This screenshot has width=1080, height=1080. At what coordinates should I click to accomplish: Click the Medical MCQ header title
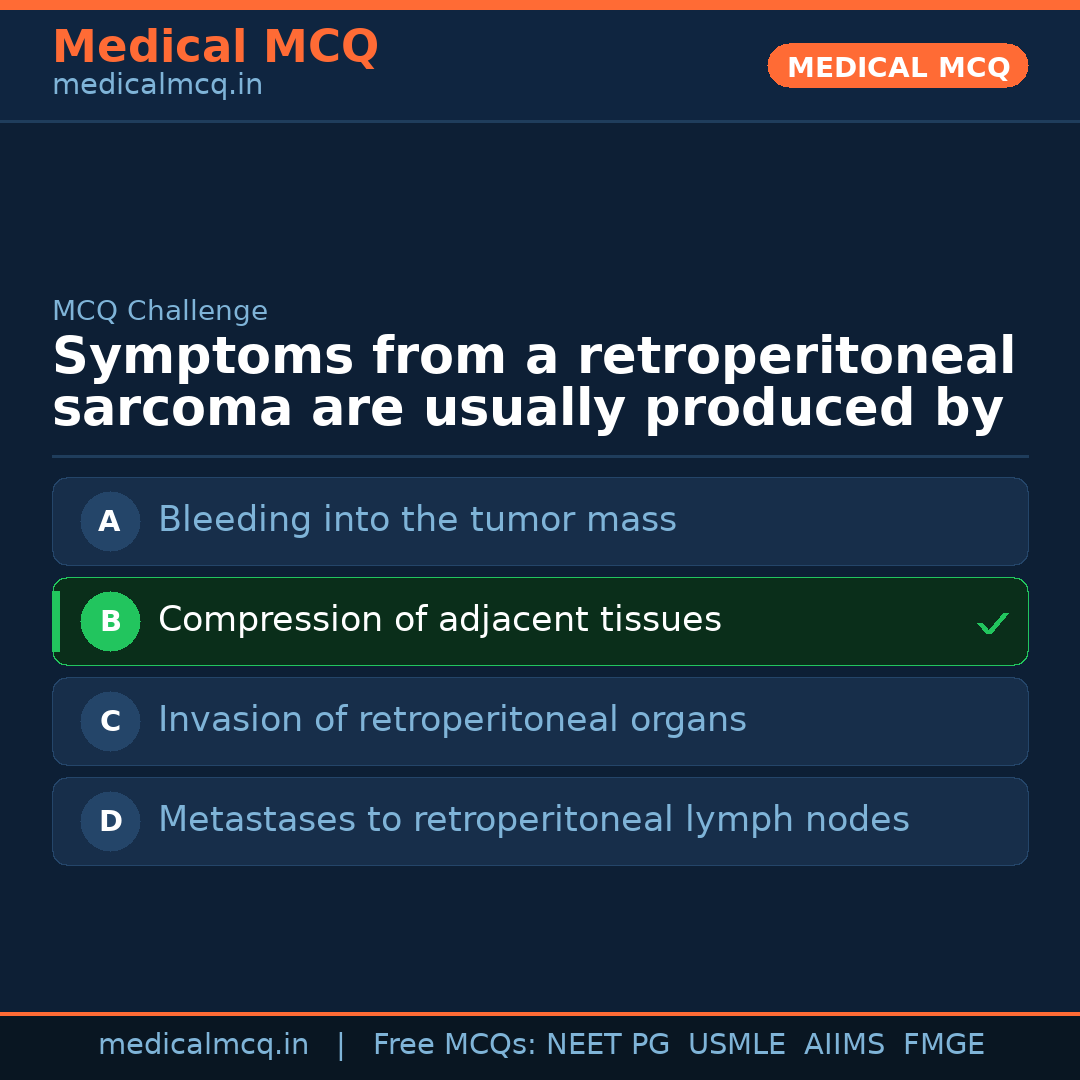coord(215,47)
